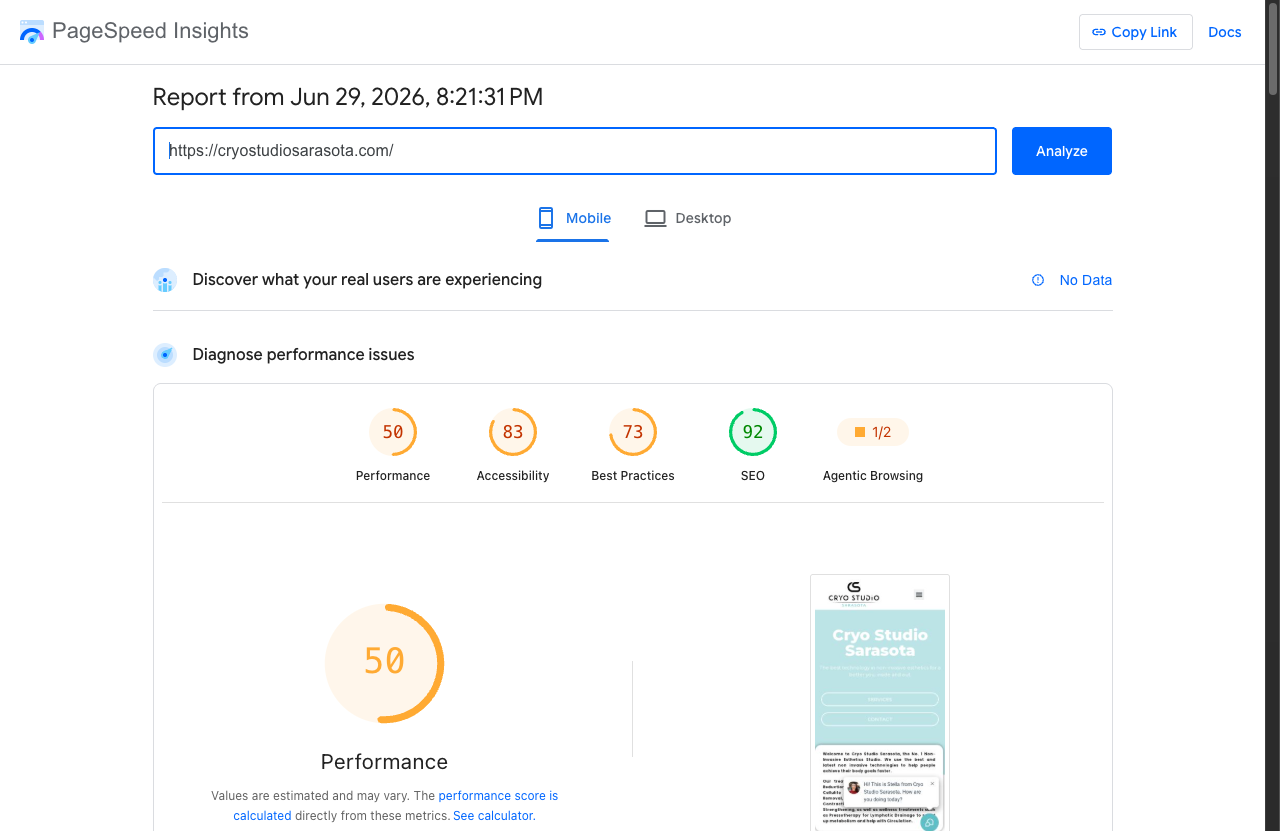Click the SEO label under score 92
This screenshot has height=831, width=1280.
coord(753,476)
